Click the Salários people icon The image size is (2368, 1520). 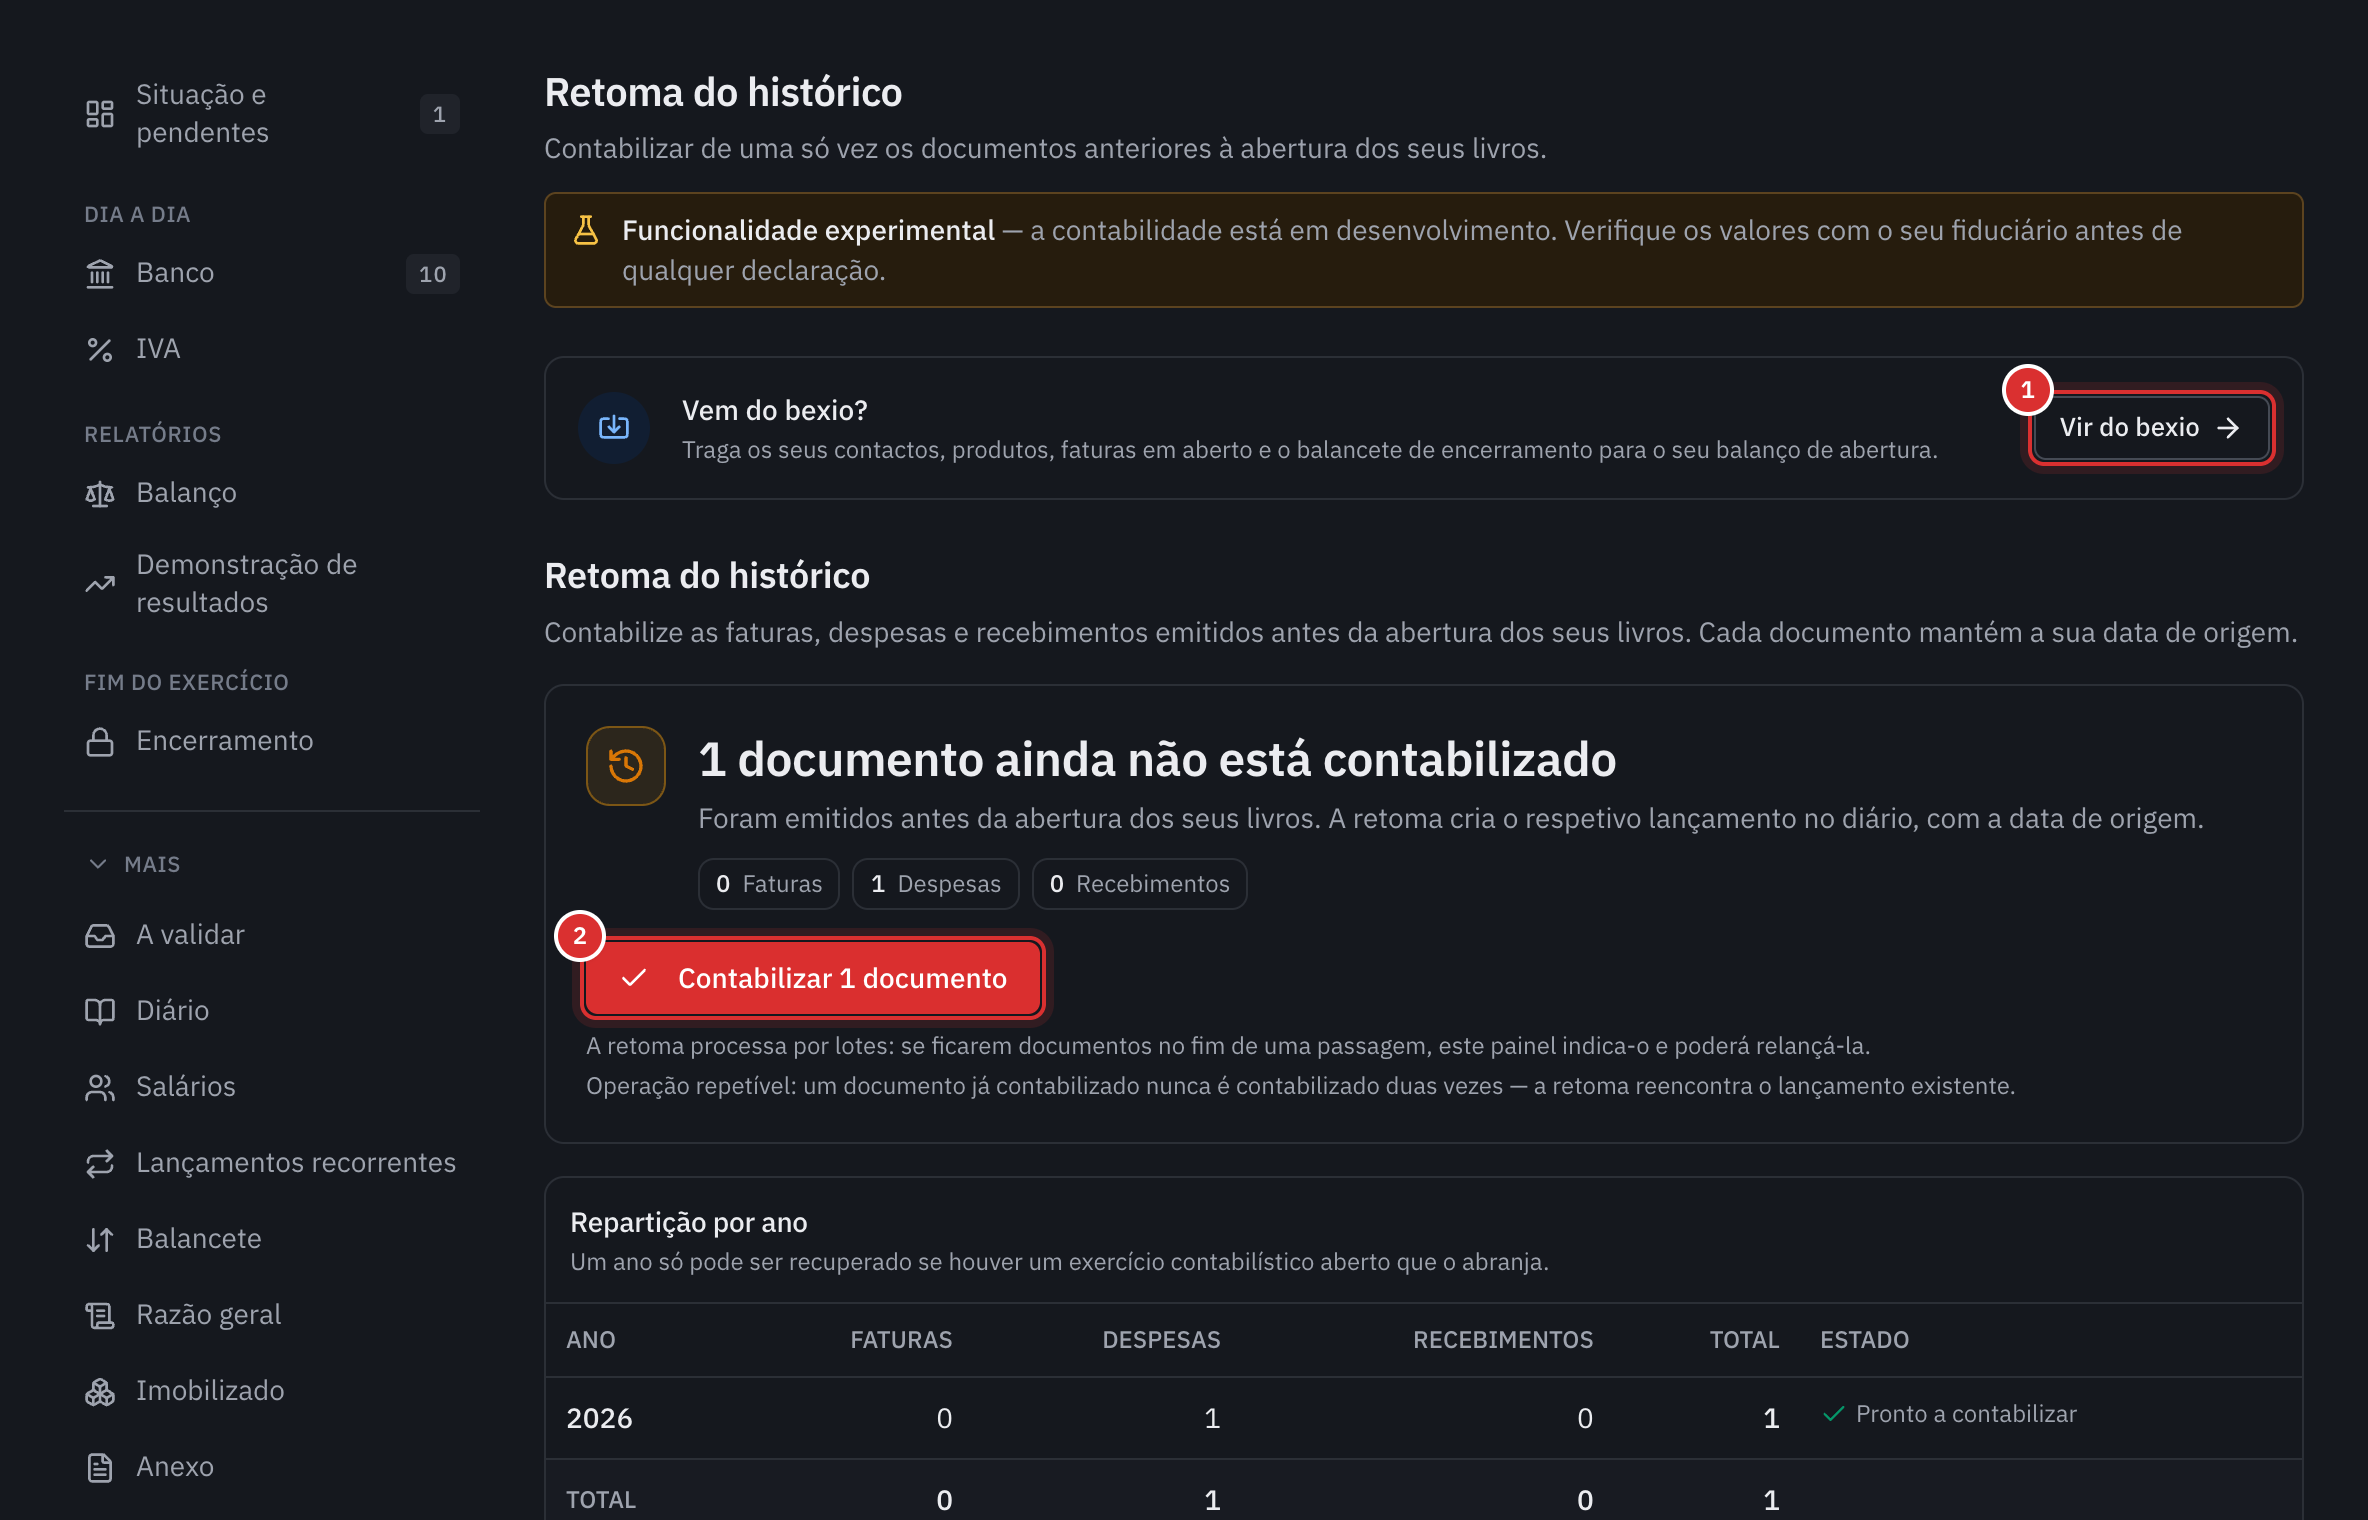click(100, 1087)
